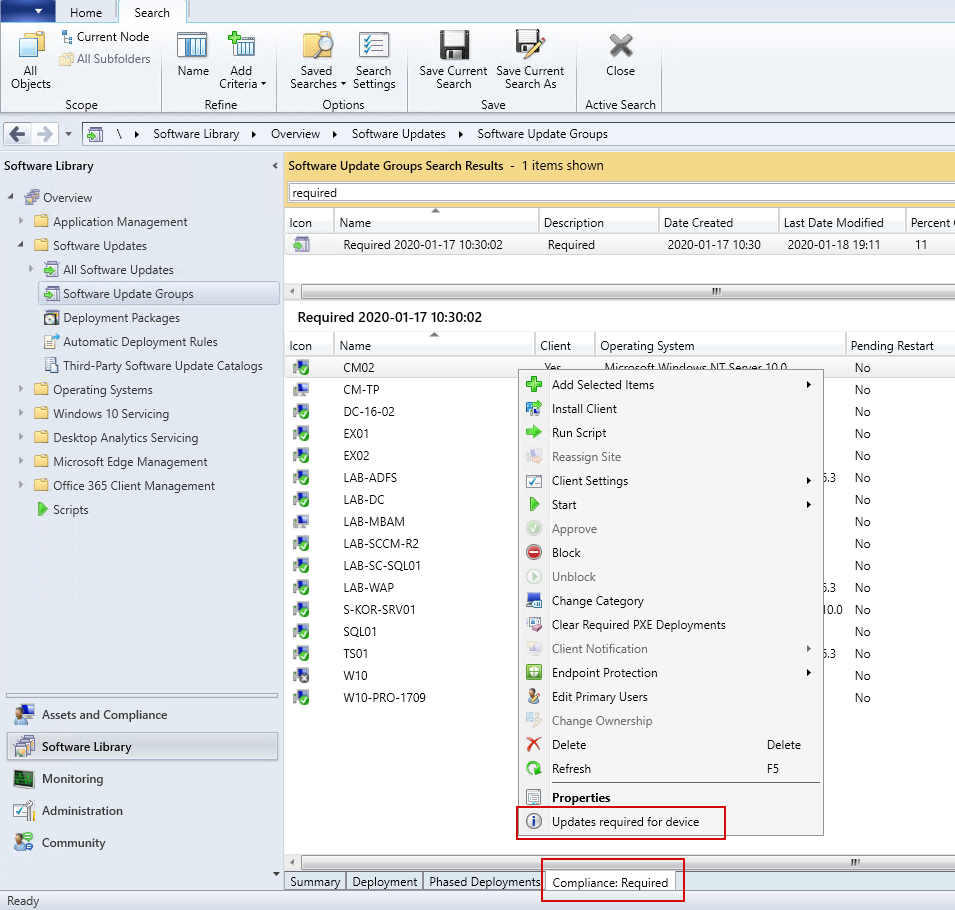955x910 pixels.
Task: Switch to Phased Deployments tab
Action: 484,881
